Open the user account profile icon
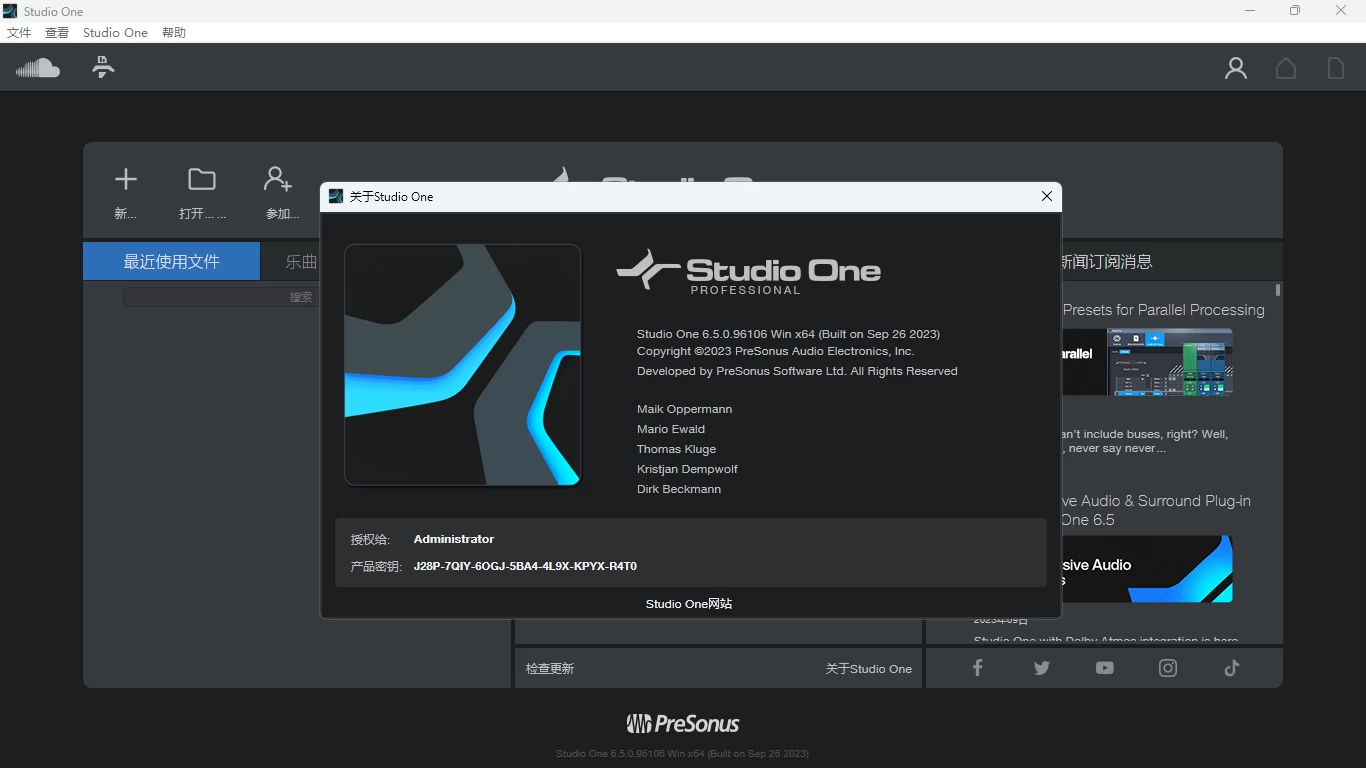Image resolution: width=1366 pixels, height=768 pixels. (1236, 68)
